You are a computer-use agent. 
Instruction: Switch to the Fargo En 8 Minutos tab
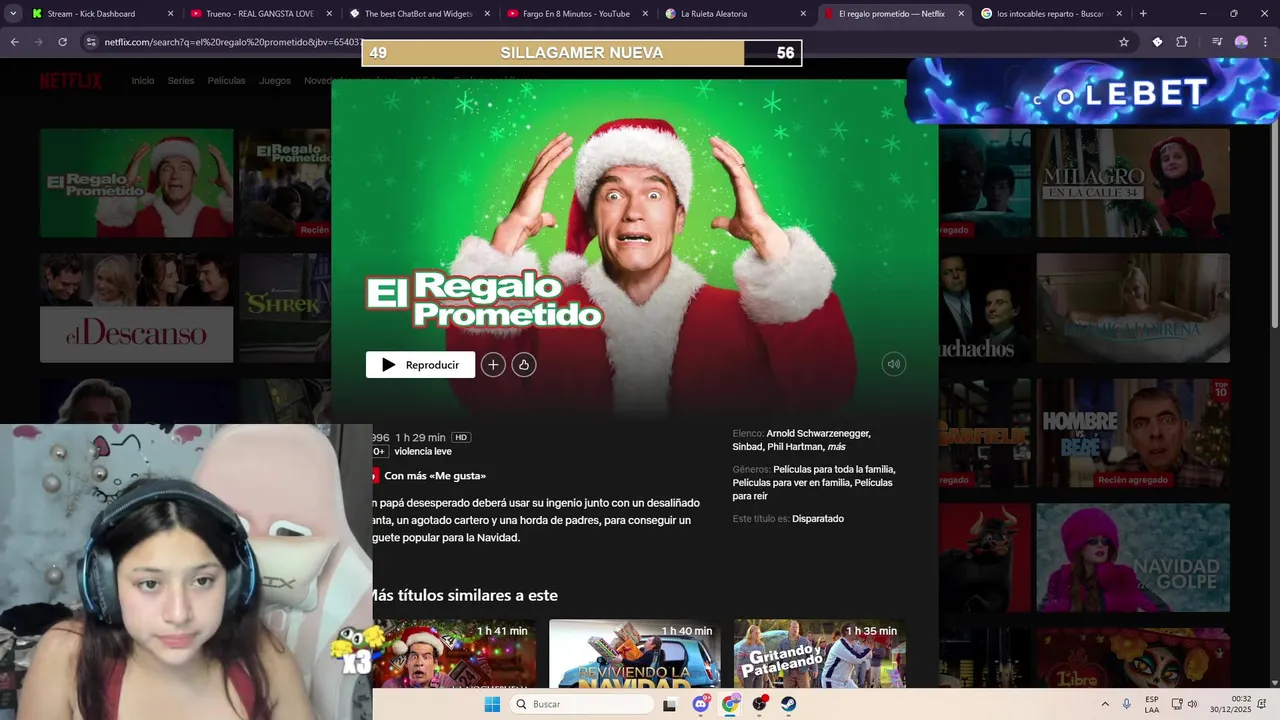576,14
